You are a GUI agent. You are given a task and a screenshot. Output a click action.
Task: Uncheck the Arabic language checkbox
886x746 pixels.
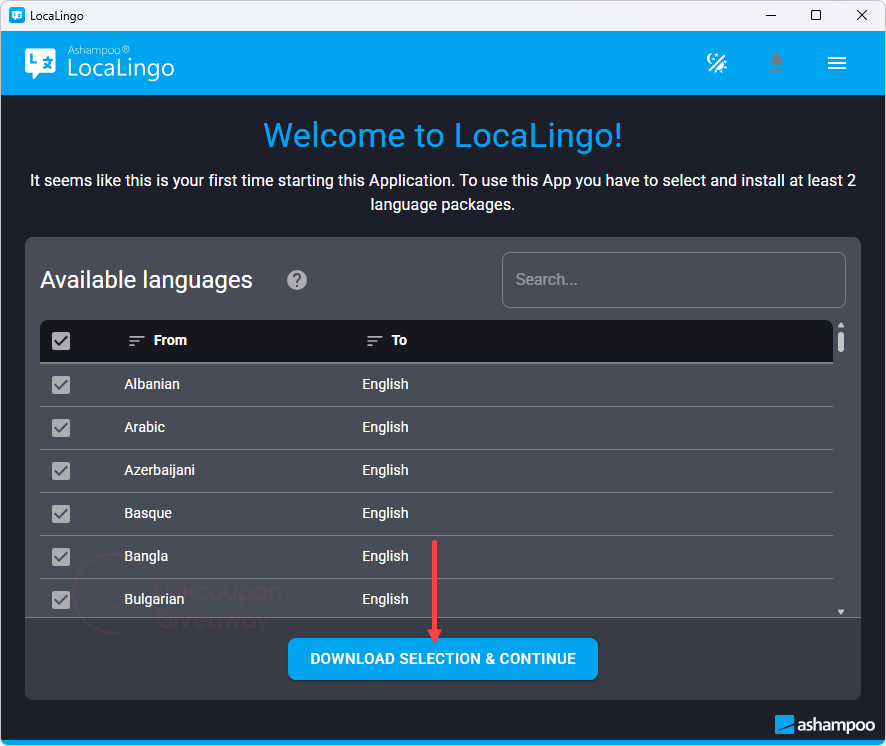pos(61,428)
